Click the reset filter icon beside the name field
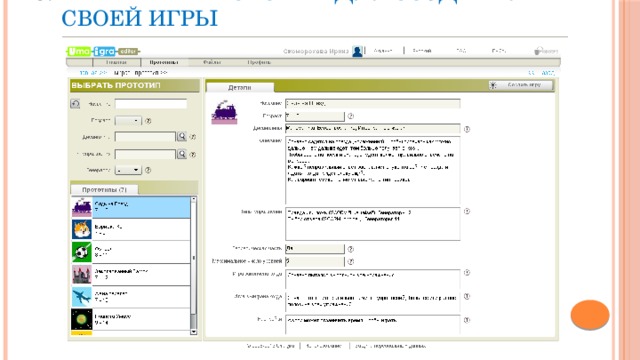The height and width of the screenshot is (360, 640). 75,104
